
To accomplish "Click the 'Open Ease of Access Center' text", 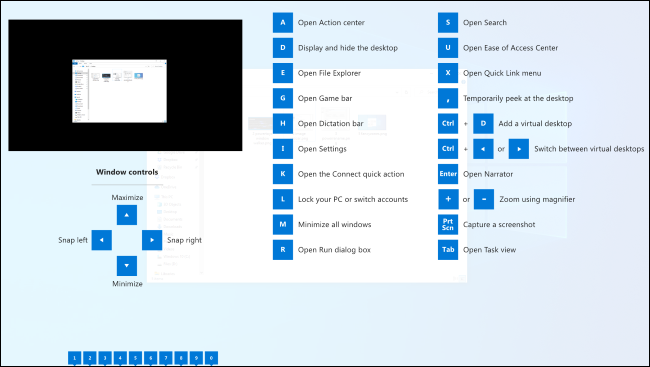I will (x=510, y=48).
